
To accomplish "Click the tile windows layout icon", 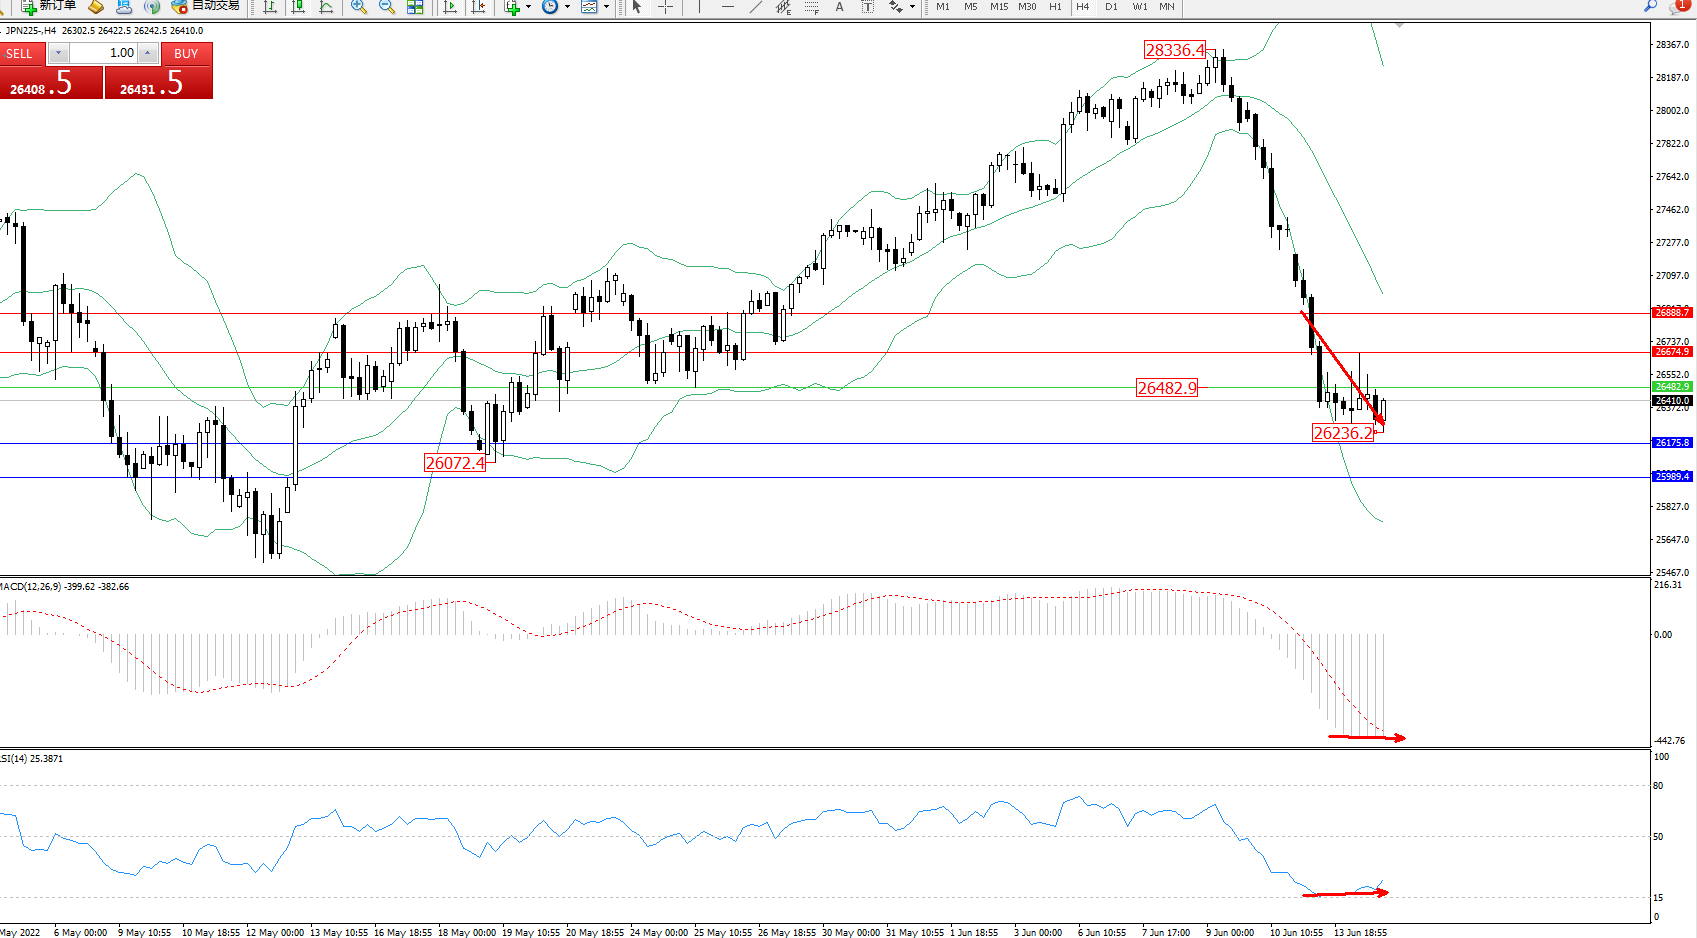I will coord(415,7).
